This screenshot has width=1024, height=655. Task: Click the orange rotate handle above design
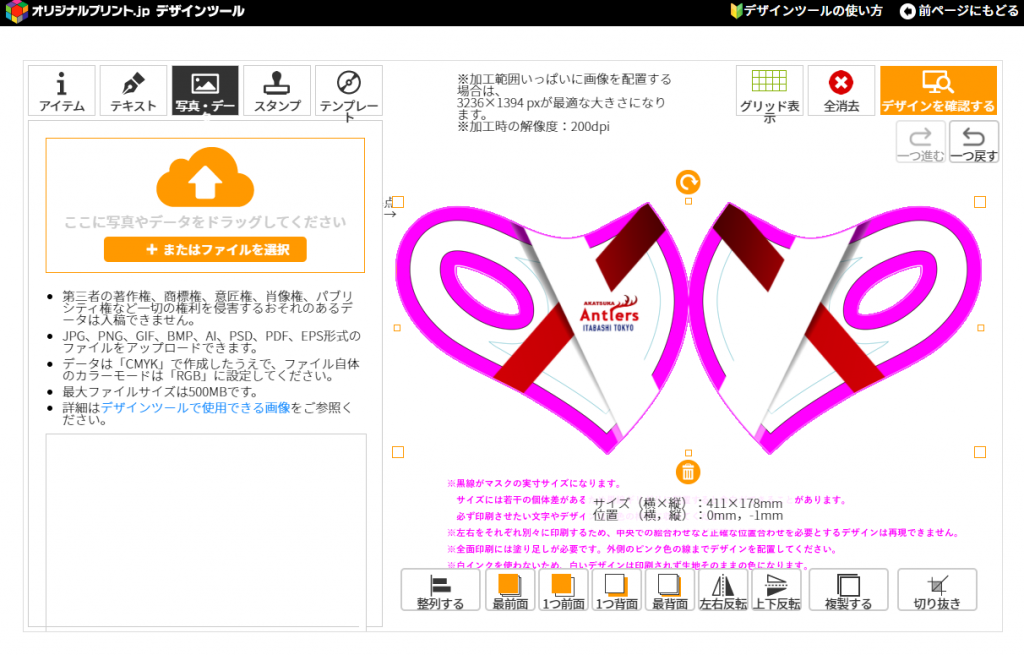pyautogui.click(x=688, y=182)
